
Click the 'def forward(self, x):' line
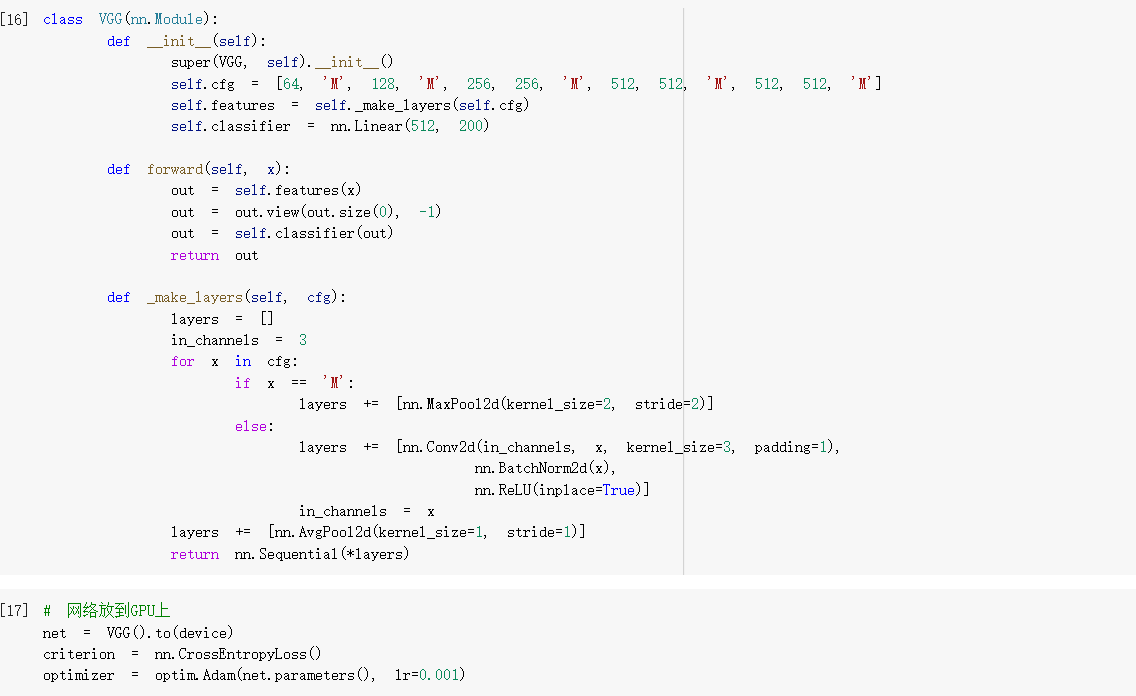coord(199,169)
